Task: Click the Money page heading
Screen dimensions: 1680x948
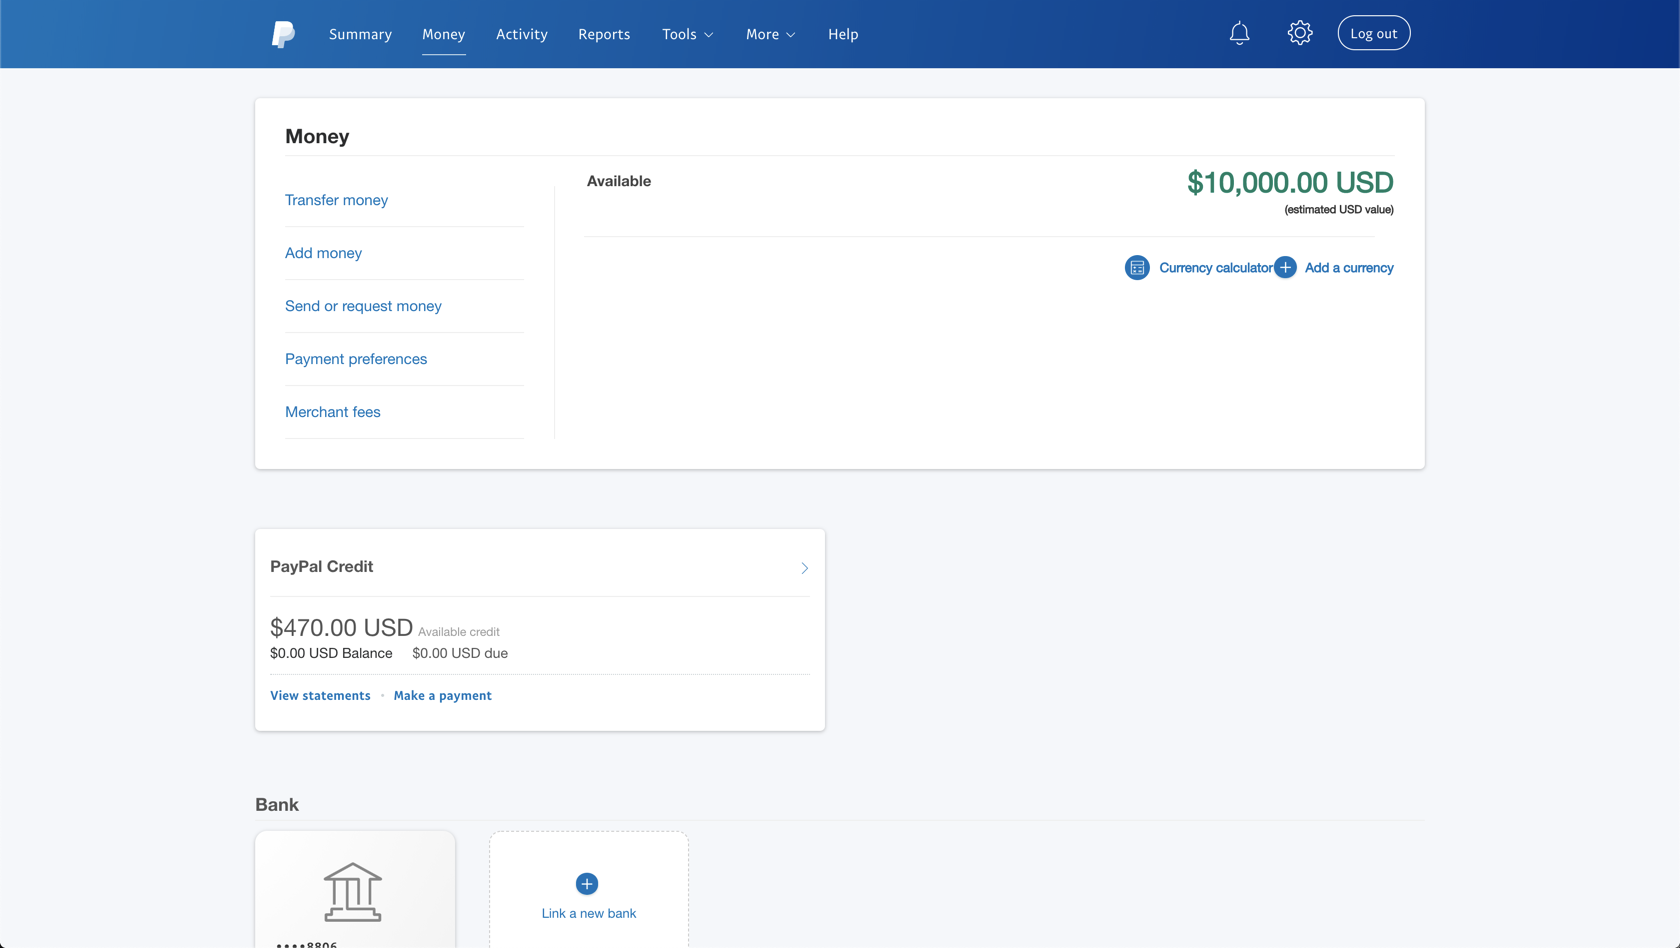Action: coord(317,136)
